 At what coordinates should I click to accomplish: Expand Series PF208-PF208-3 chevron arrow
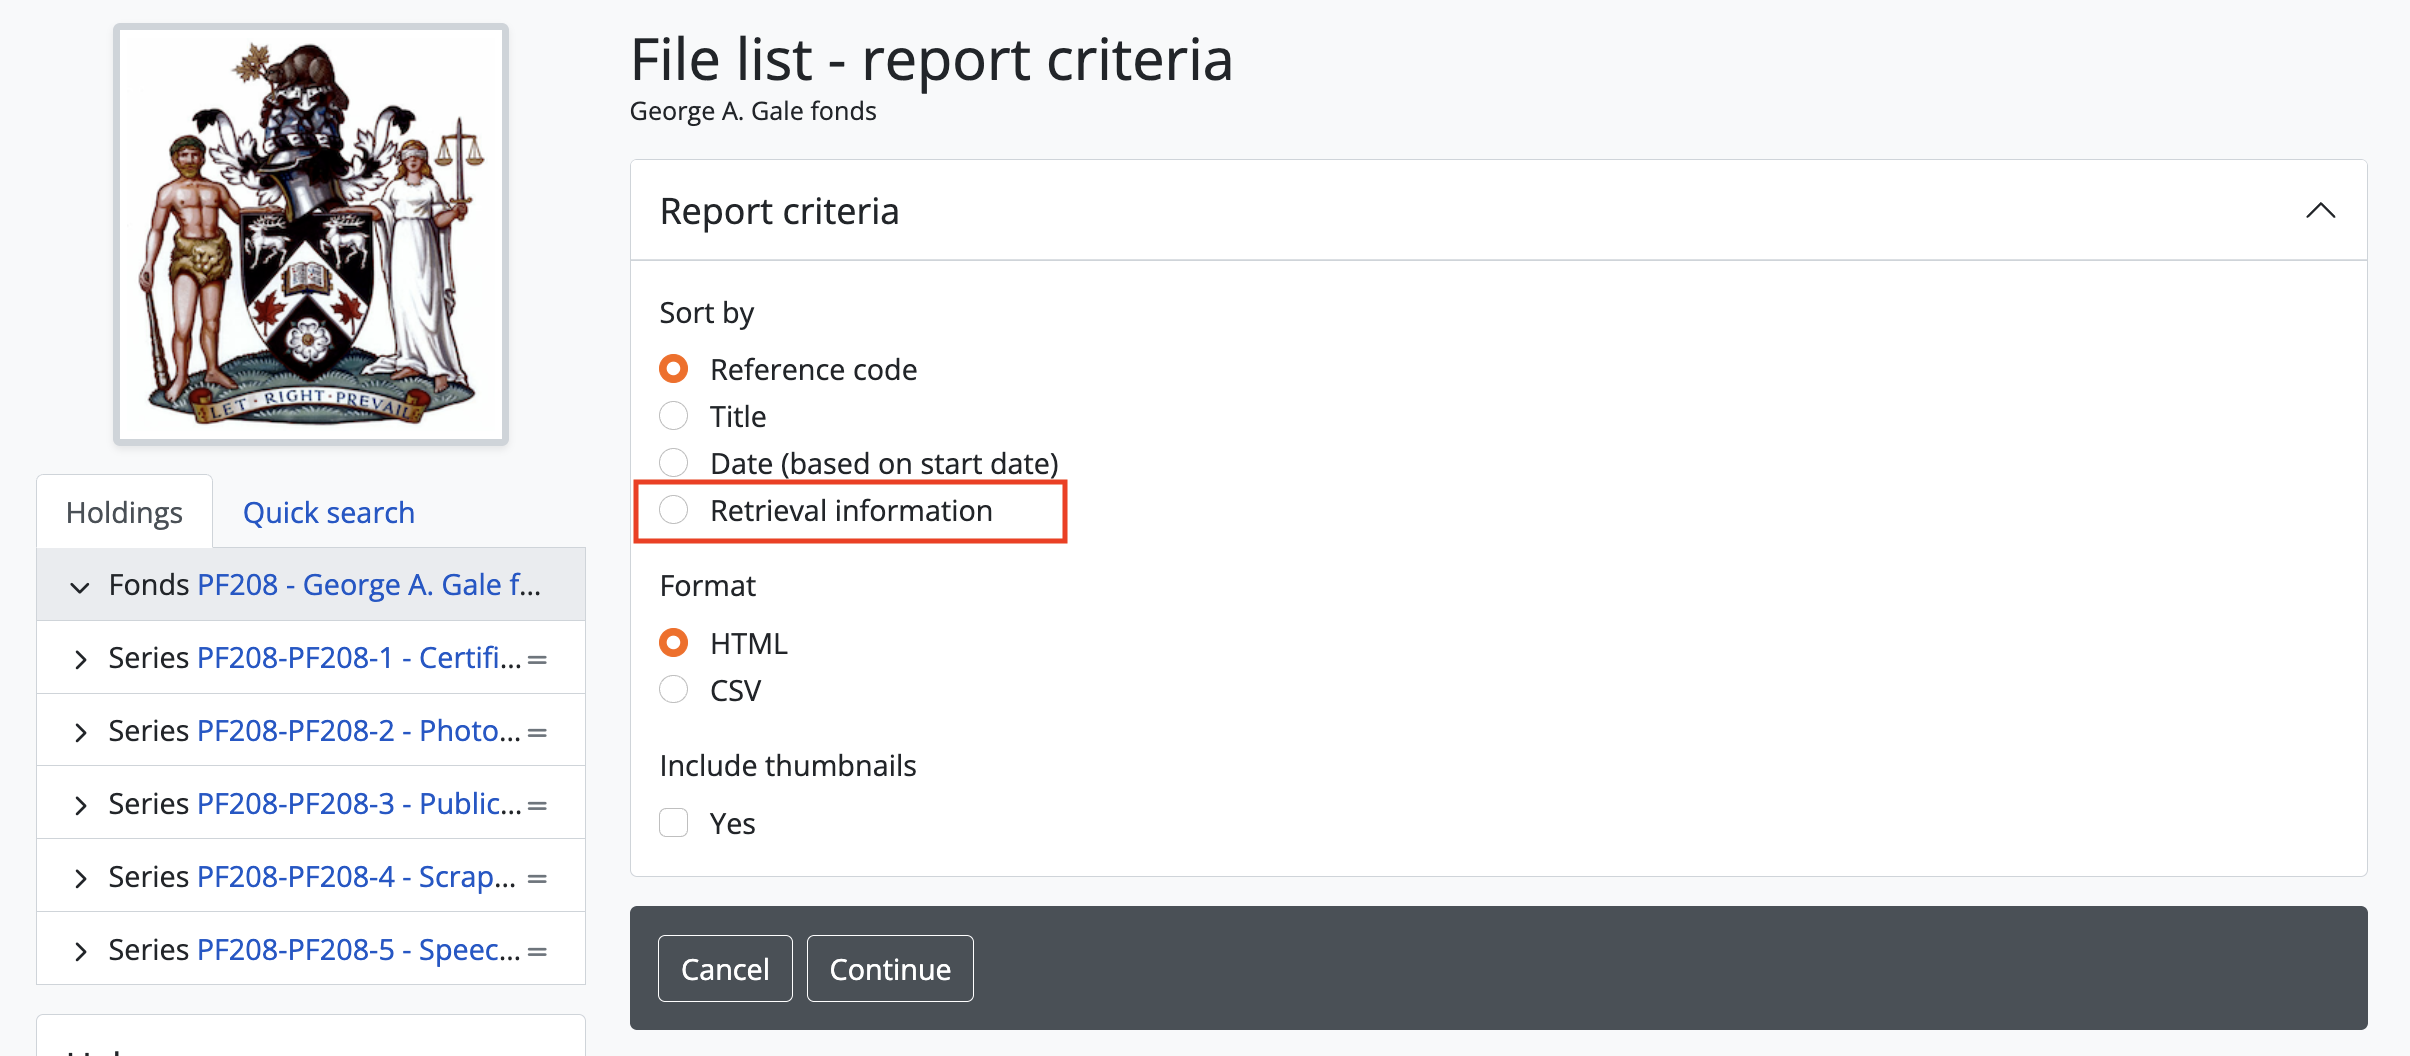[x=80, y=806]
